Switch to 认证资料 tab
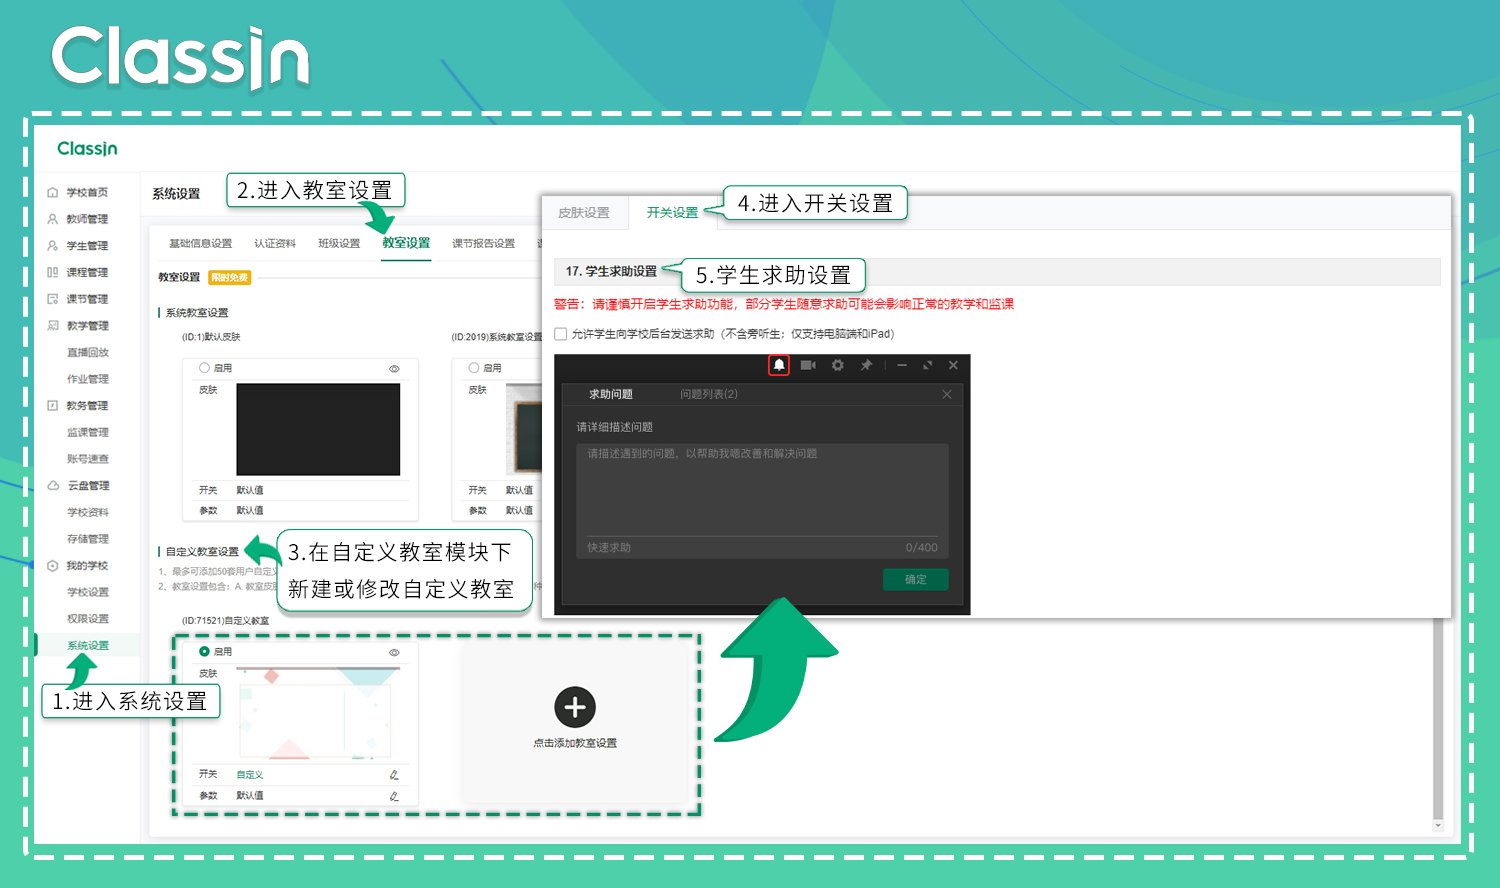 coord(275,243)
